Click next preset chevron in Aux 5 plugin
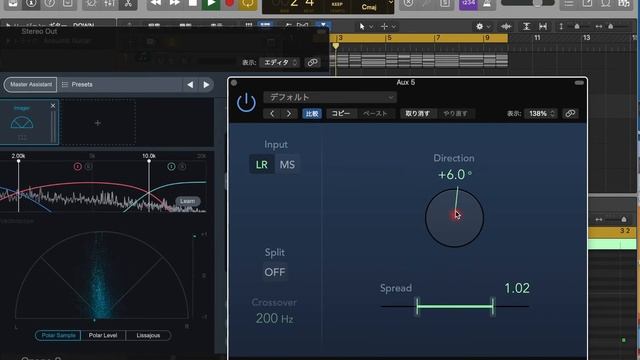Screen dimensions: 640x360 [289, 113]
